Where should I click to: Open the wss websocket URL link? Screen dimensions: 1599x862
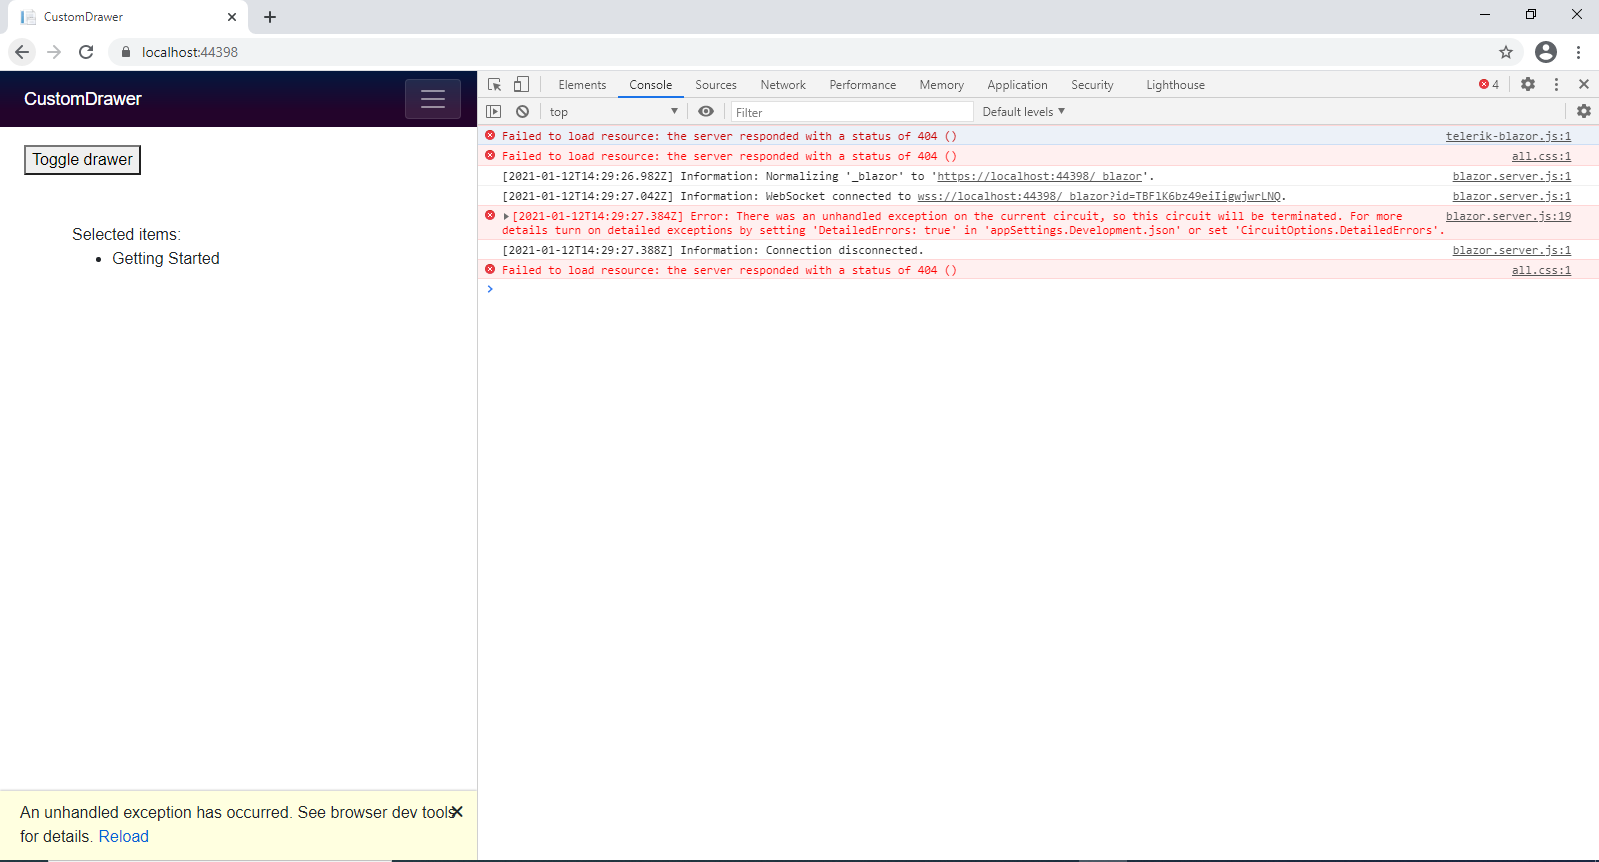[x=1099, y=196]
